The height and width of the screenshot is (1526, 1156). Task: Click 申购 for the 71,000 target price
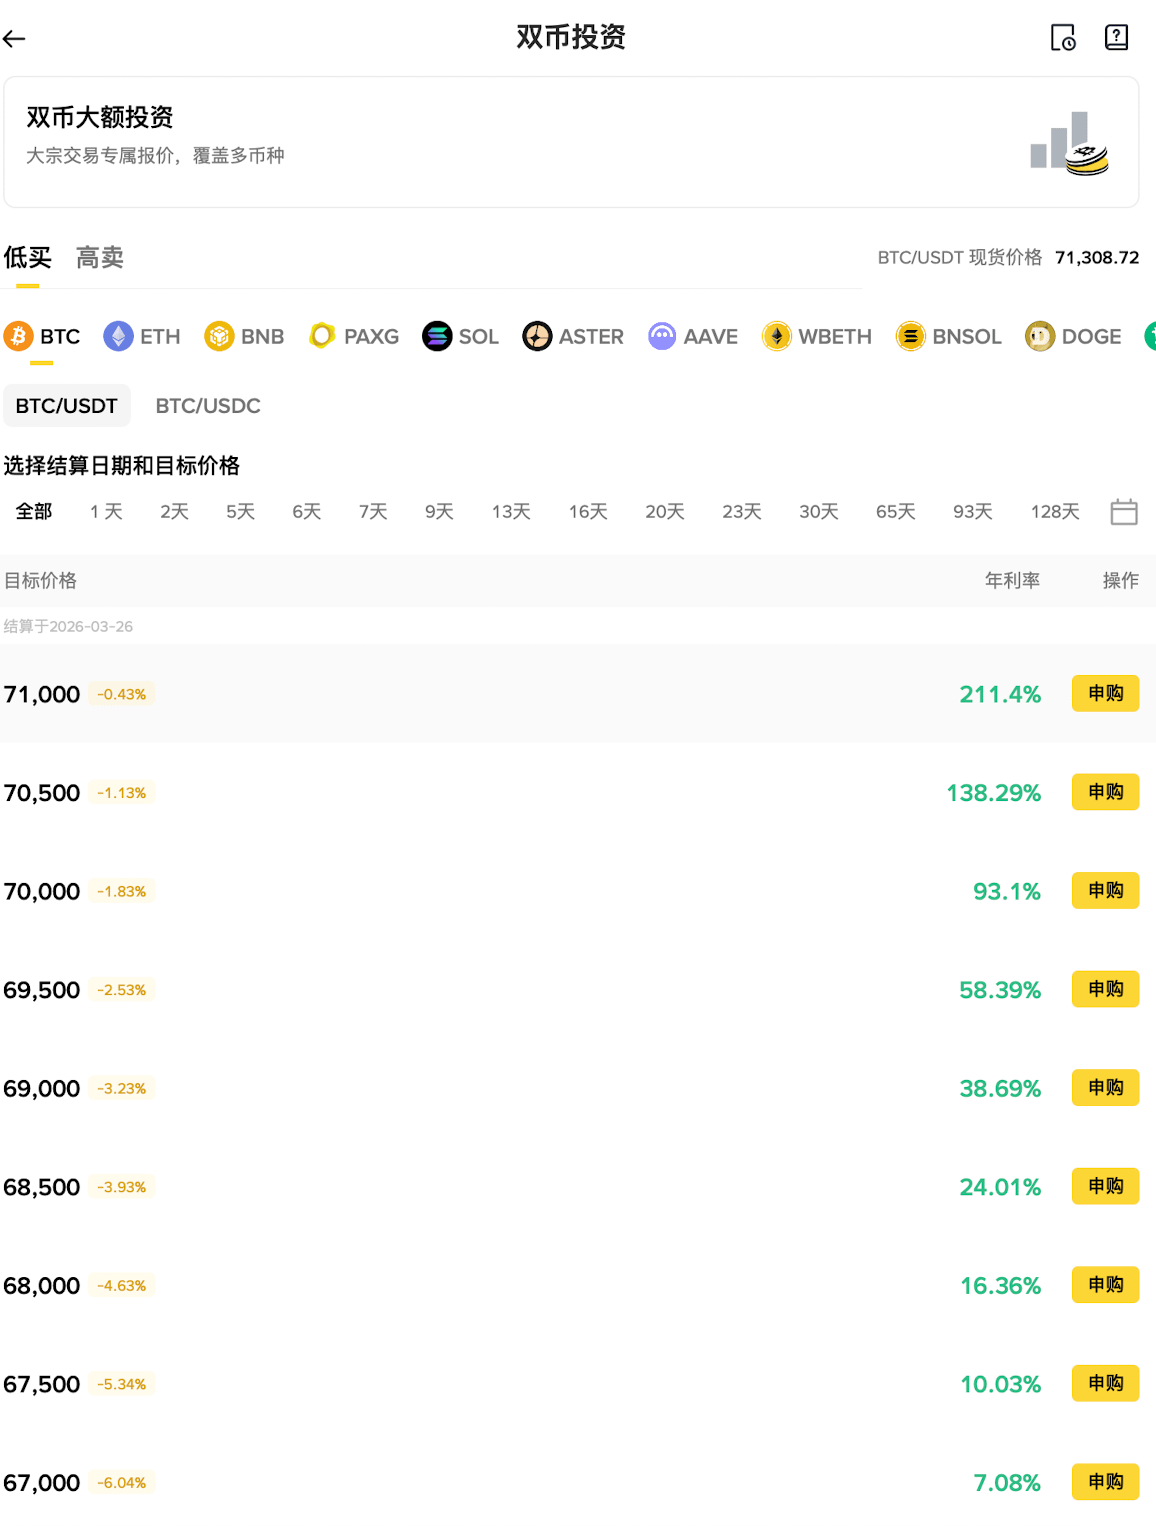tap(1104, 693)
